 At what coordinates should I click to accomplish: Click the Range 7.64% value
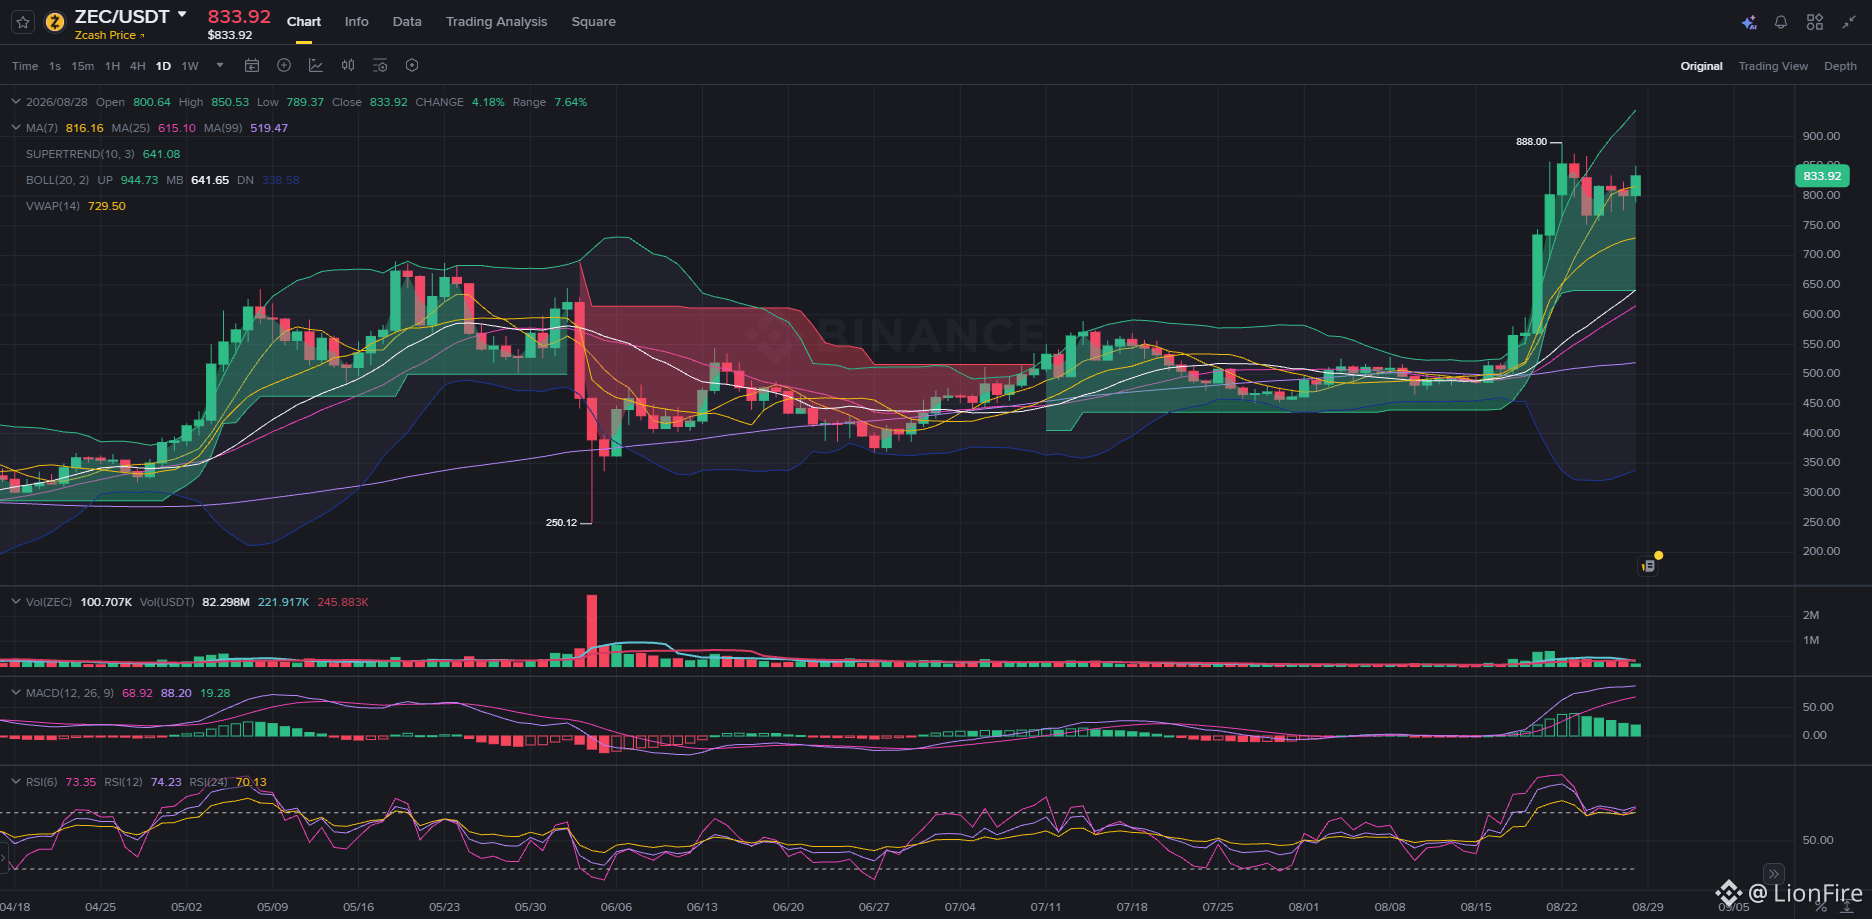(550, 102)
